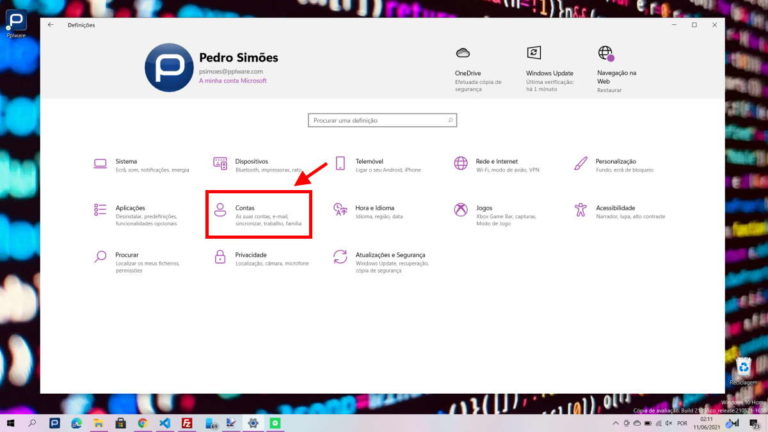The image size is (768, 432).
Task: Click the 'A minha conta Microsoft' link
Action: [232, 81]
